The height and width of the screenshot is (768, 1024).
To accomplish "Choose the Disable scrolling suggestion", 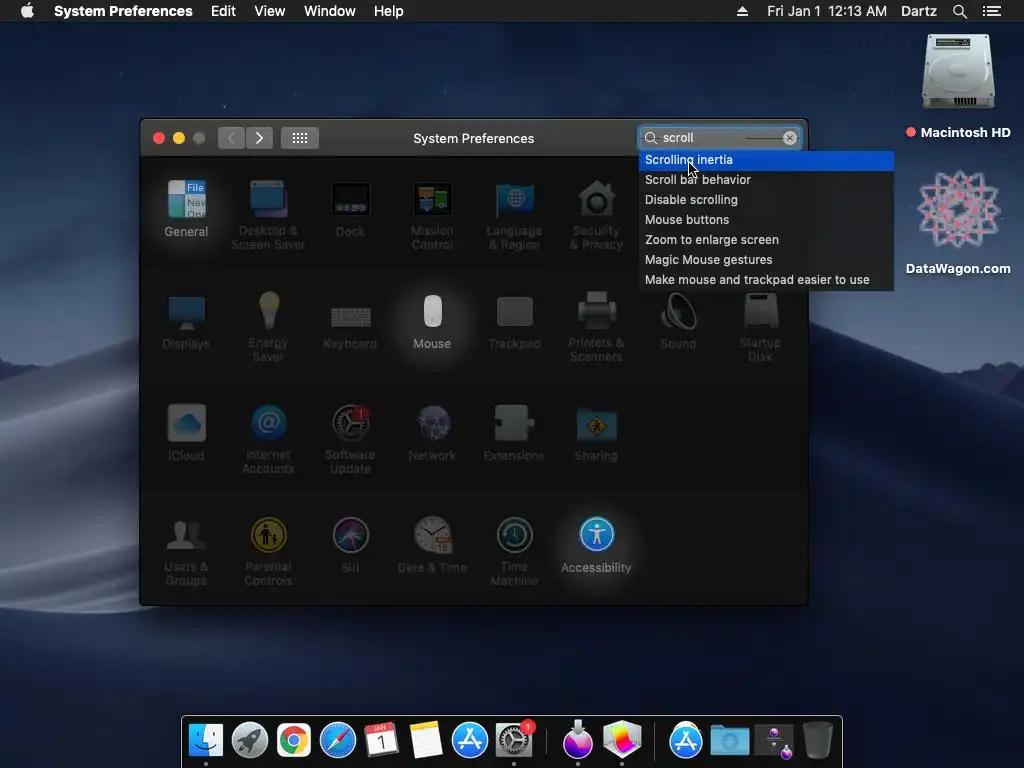I will 766,200.
